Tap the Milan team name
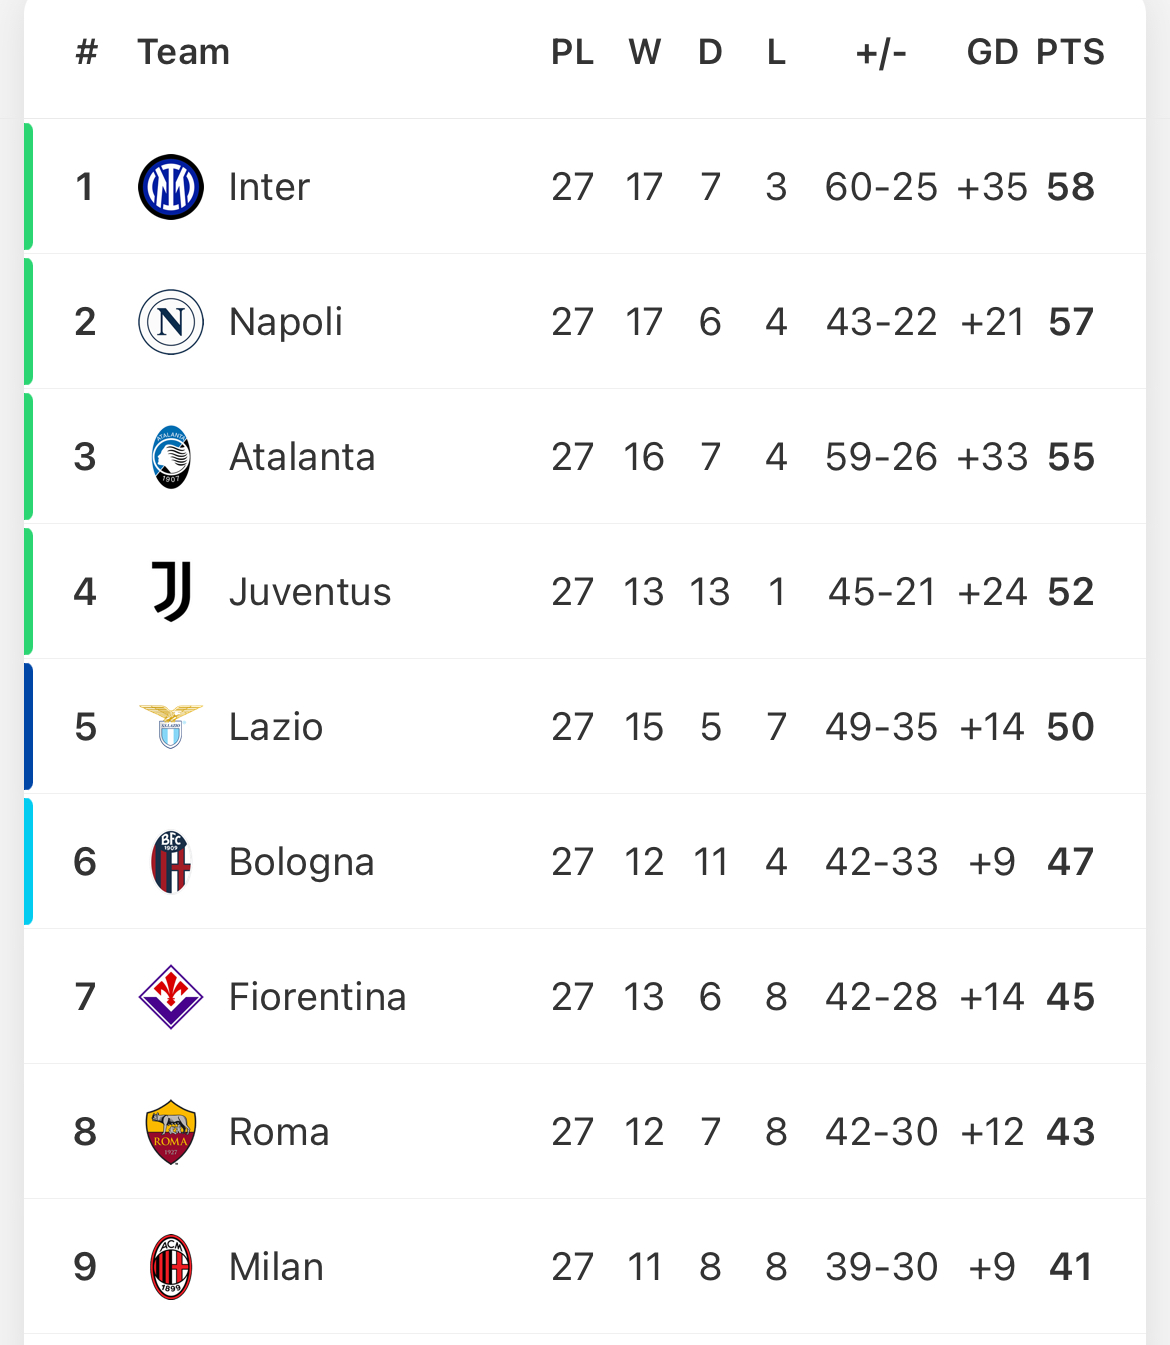 pyautogui.click(x=276, y=1267)
